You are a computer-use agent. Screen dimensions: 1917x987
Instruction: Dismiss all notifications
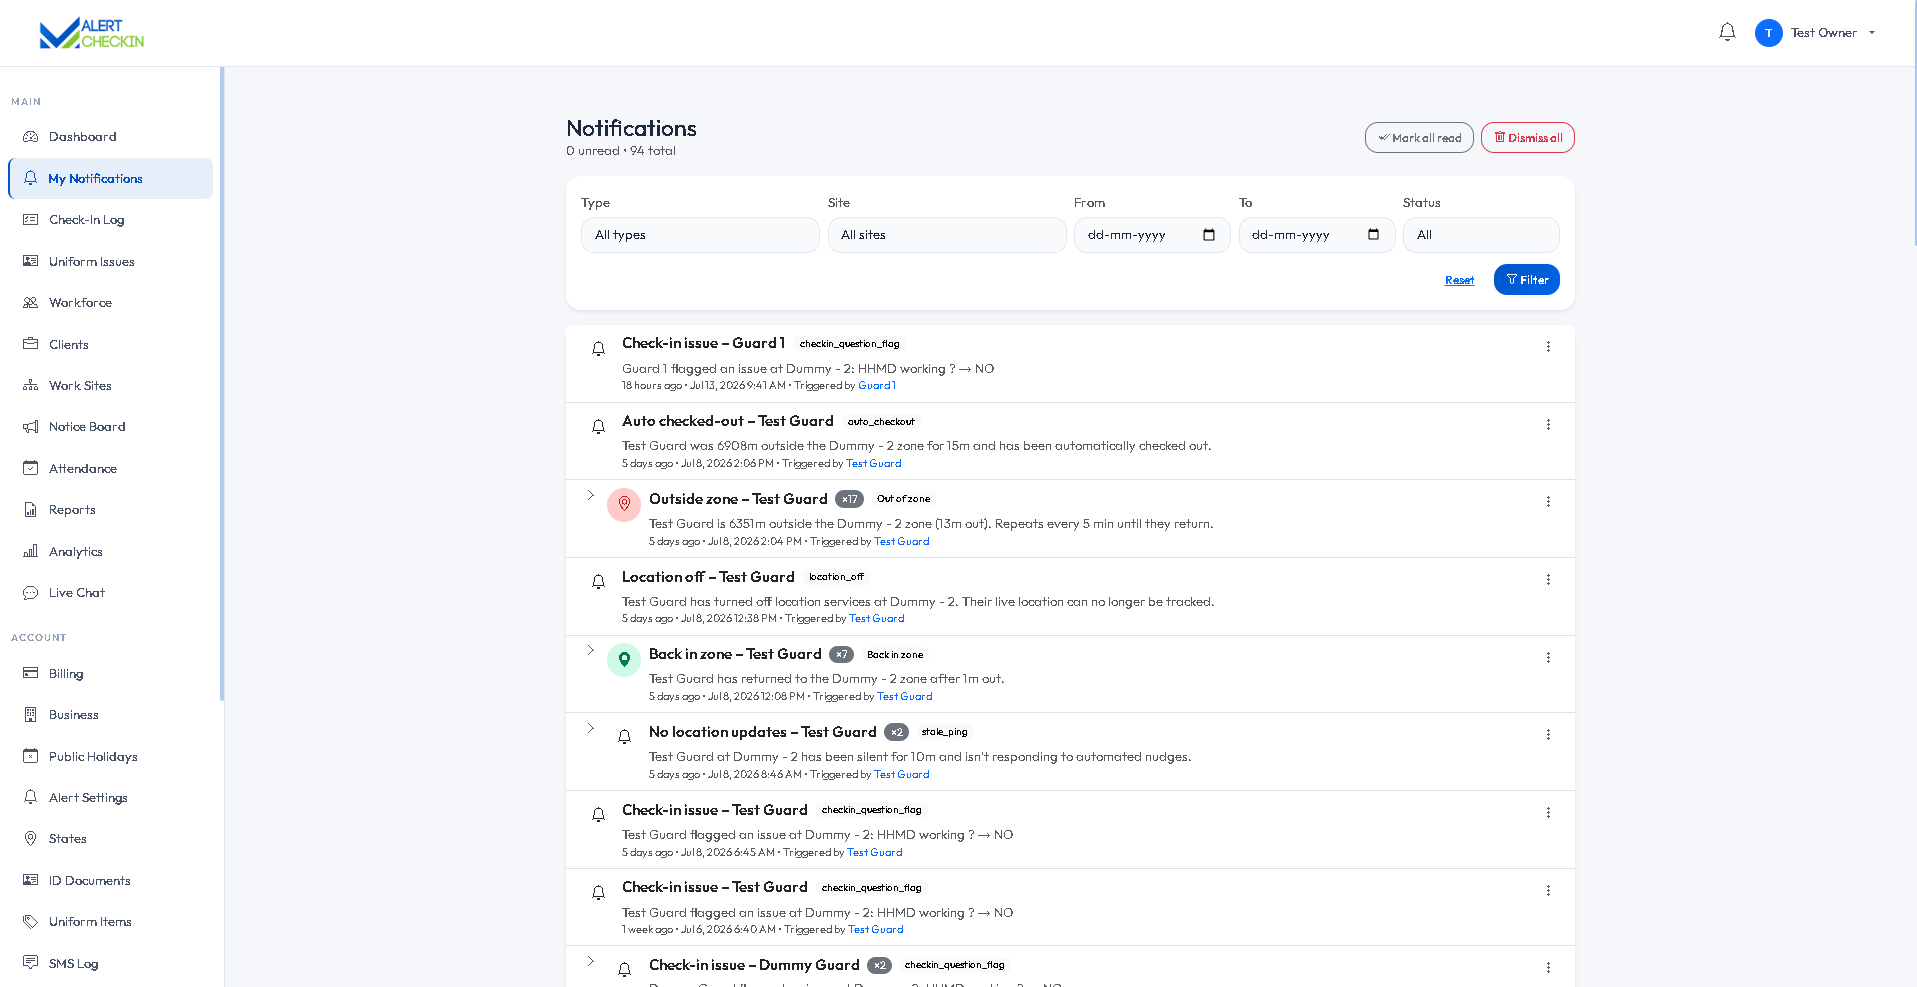pyautogui.click(x=1527, y=138)
